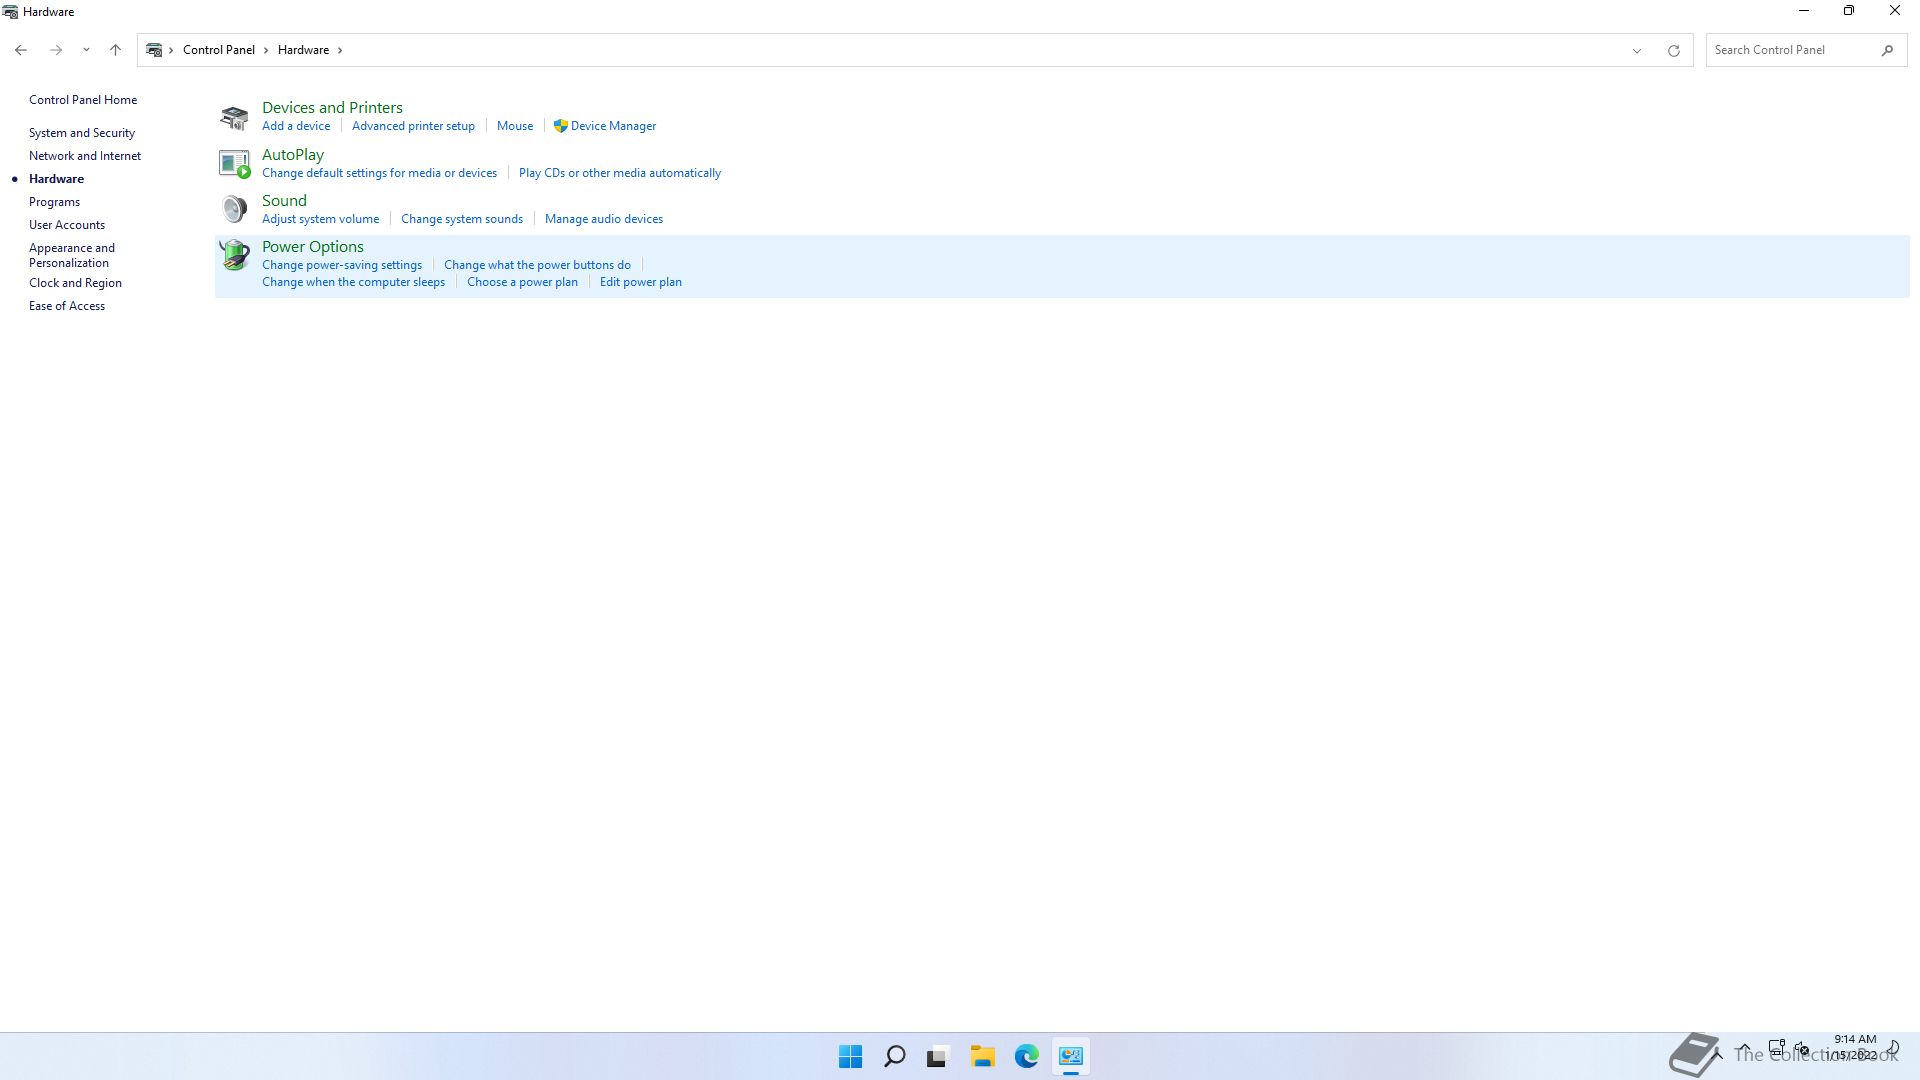This screenshot has width=1920, height=1080.
Task: Go up one level with Up arrow
Action: (115, 50)
